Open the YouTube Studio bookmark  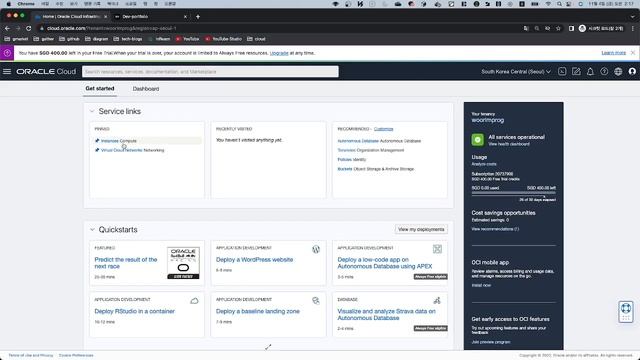[223, 39]
